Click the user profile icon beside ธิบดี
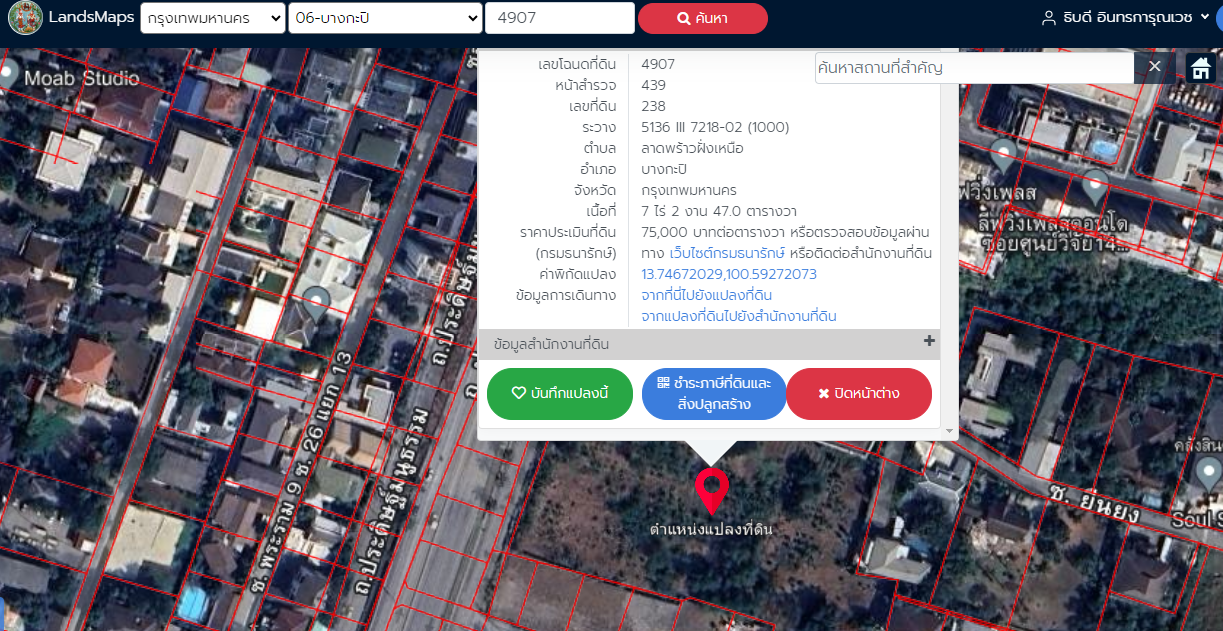The height and width of the screenshot is (631, 1223). coord(1049,18)
